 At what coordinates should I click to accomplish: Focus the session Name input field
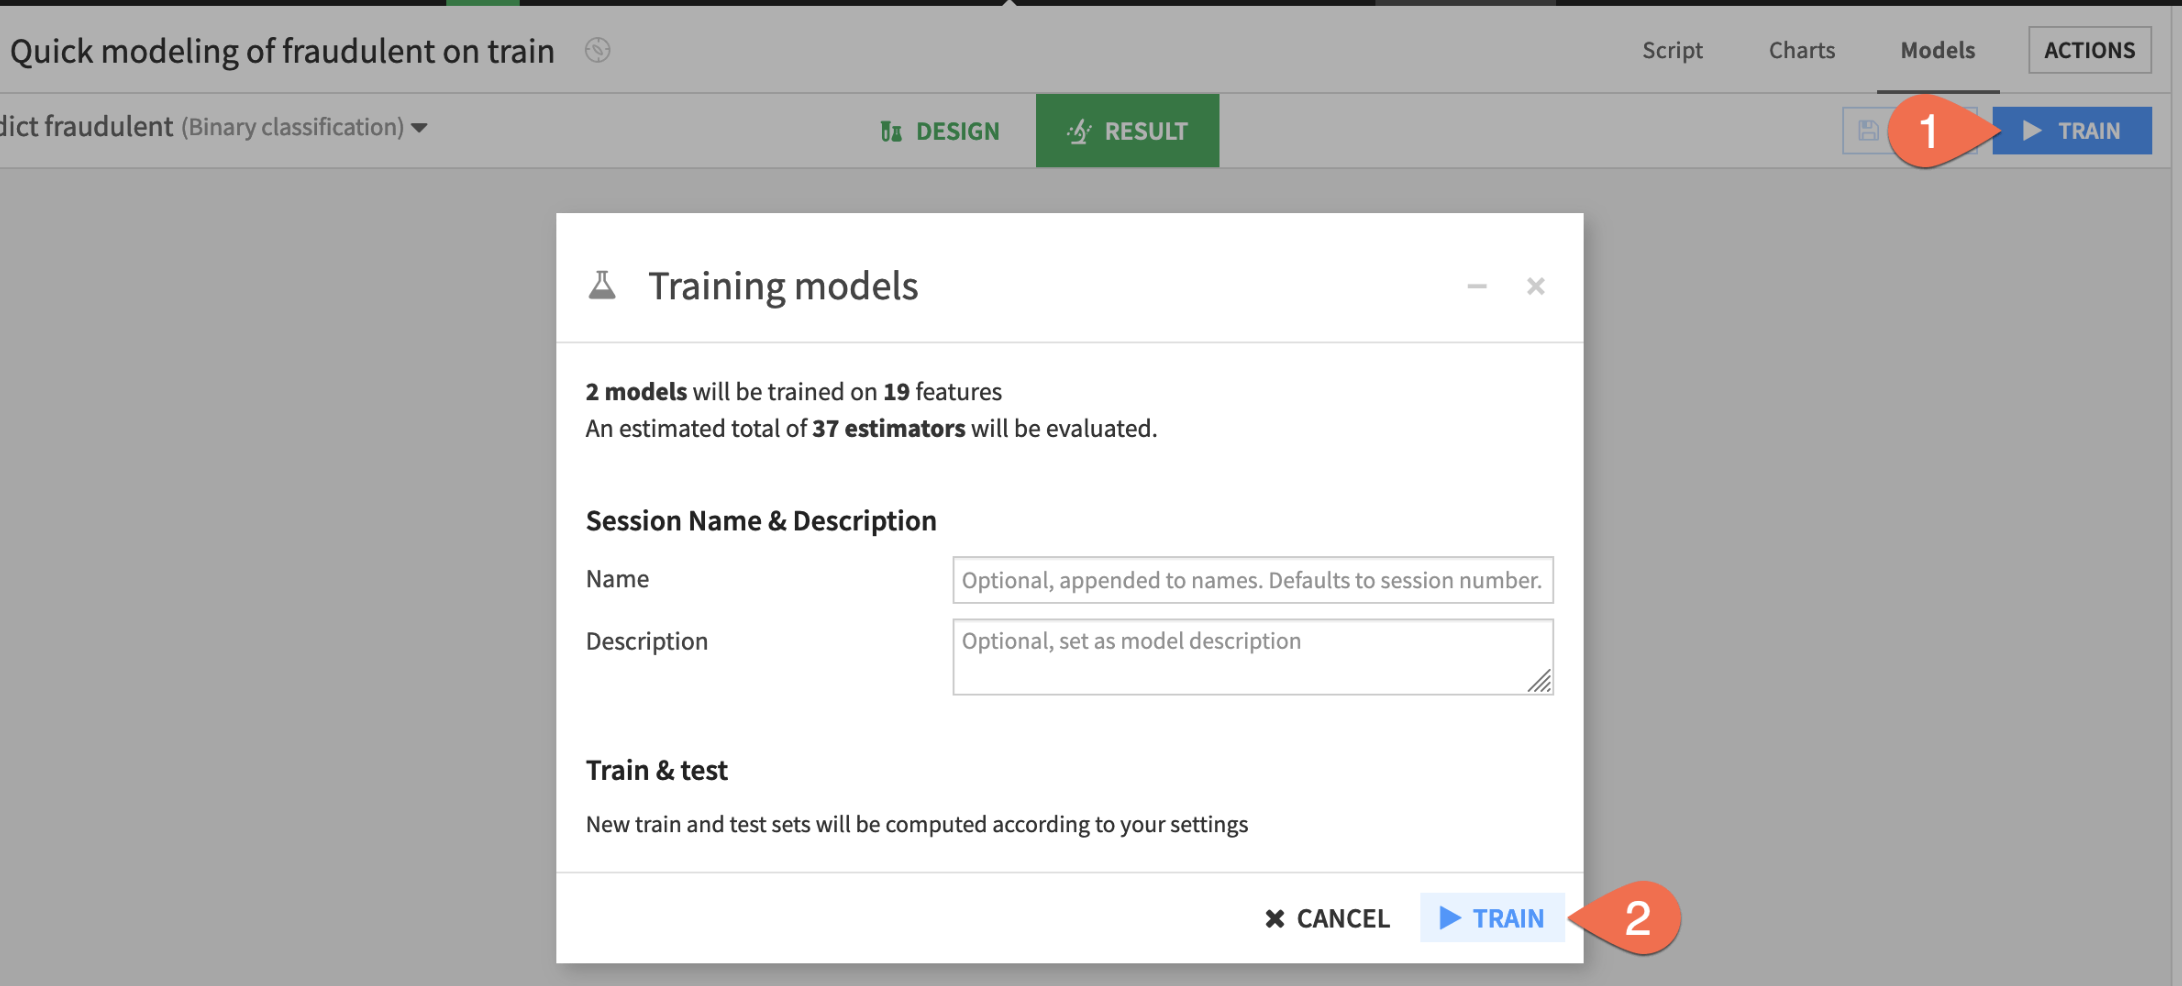pyautogui.click(x=1252, y=580)
